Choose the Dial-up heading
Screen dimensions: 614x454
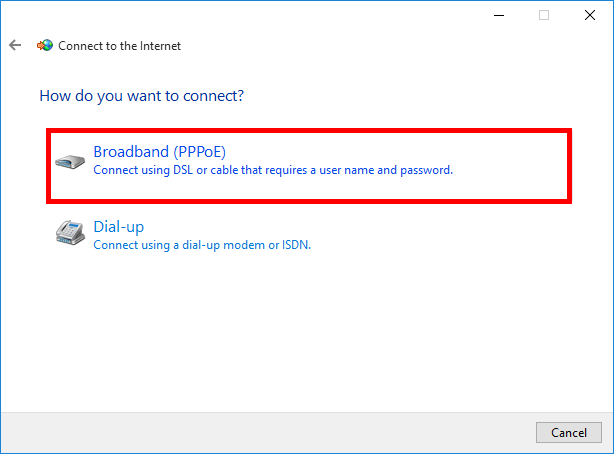point(119,227)
